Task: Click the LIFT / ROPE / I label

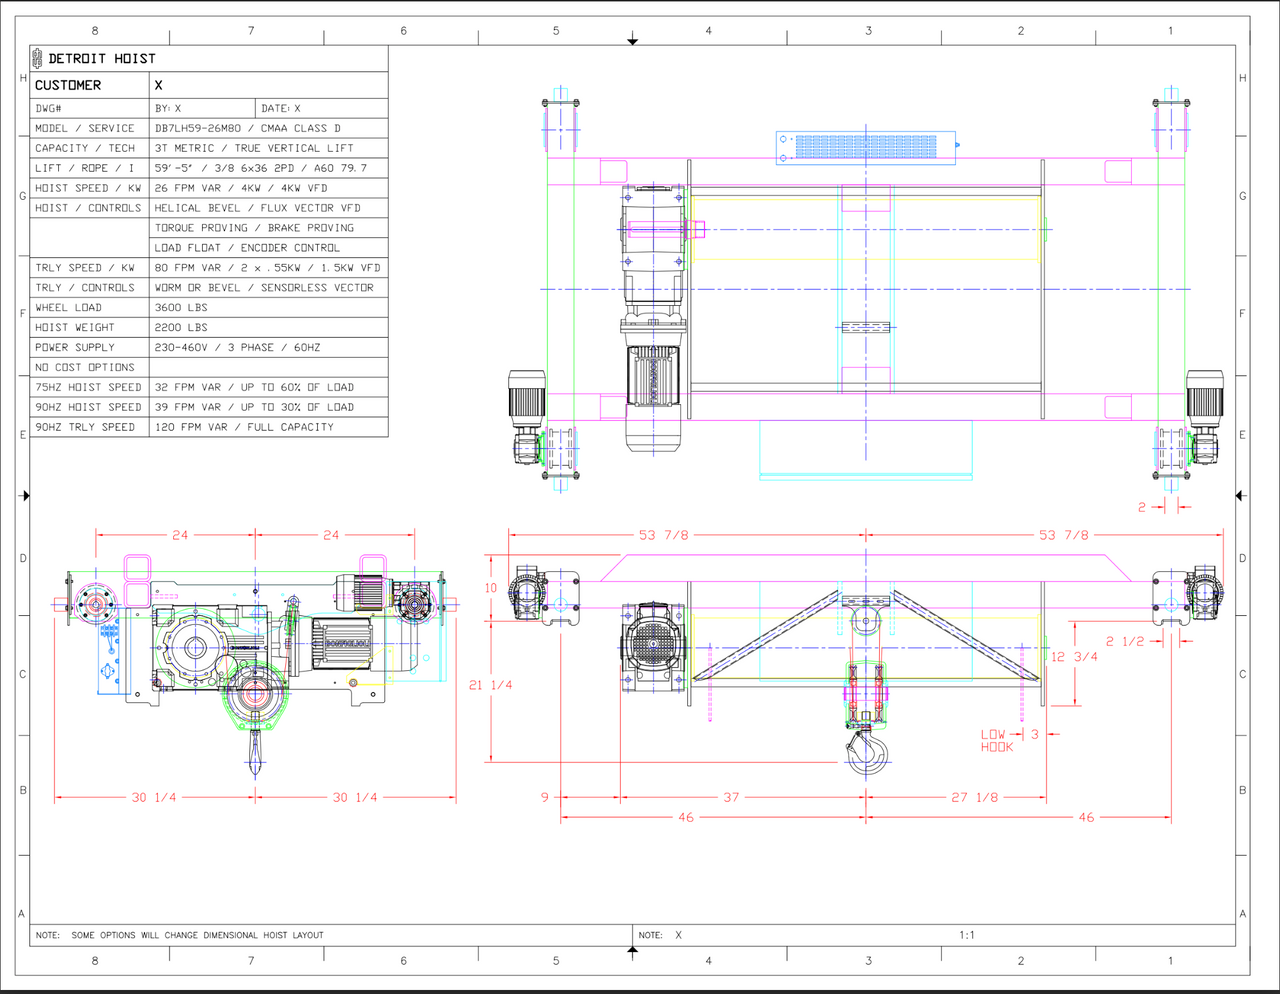Action: tap(84, 168)
